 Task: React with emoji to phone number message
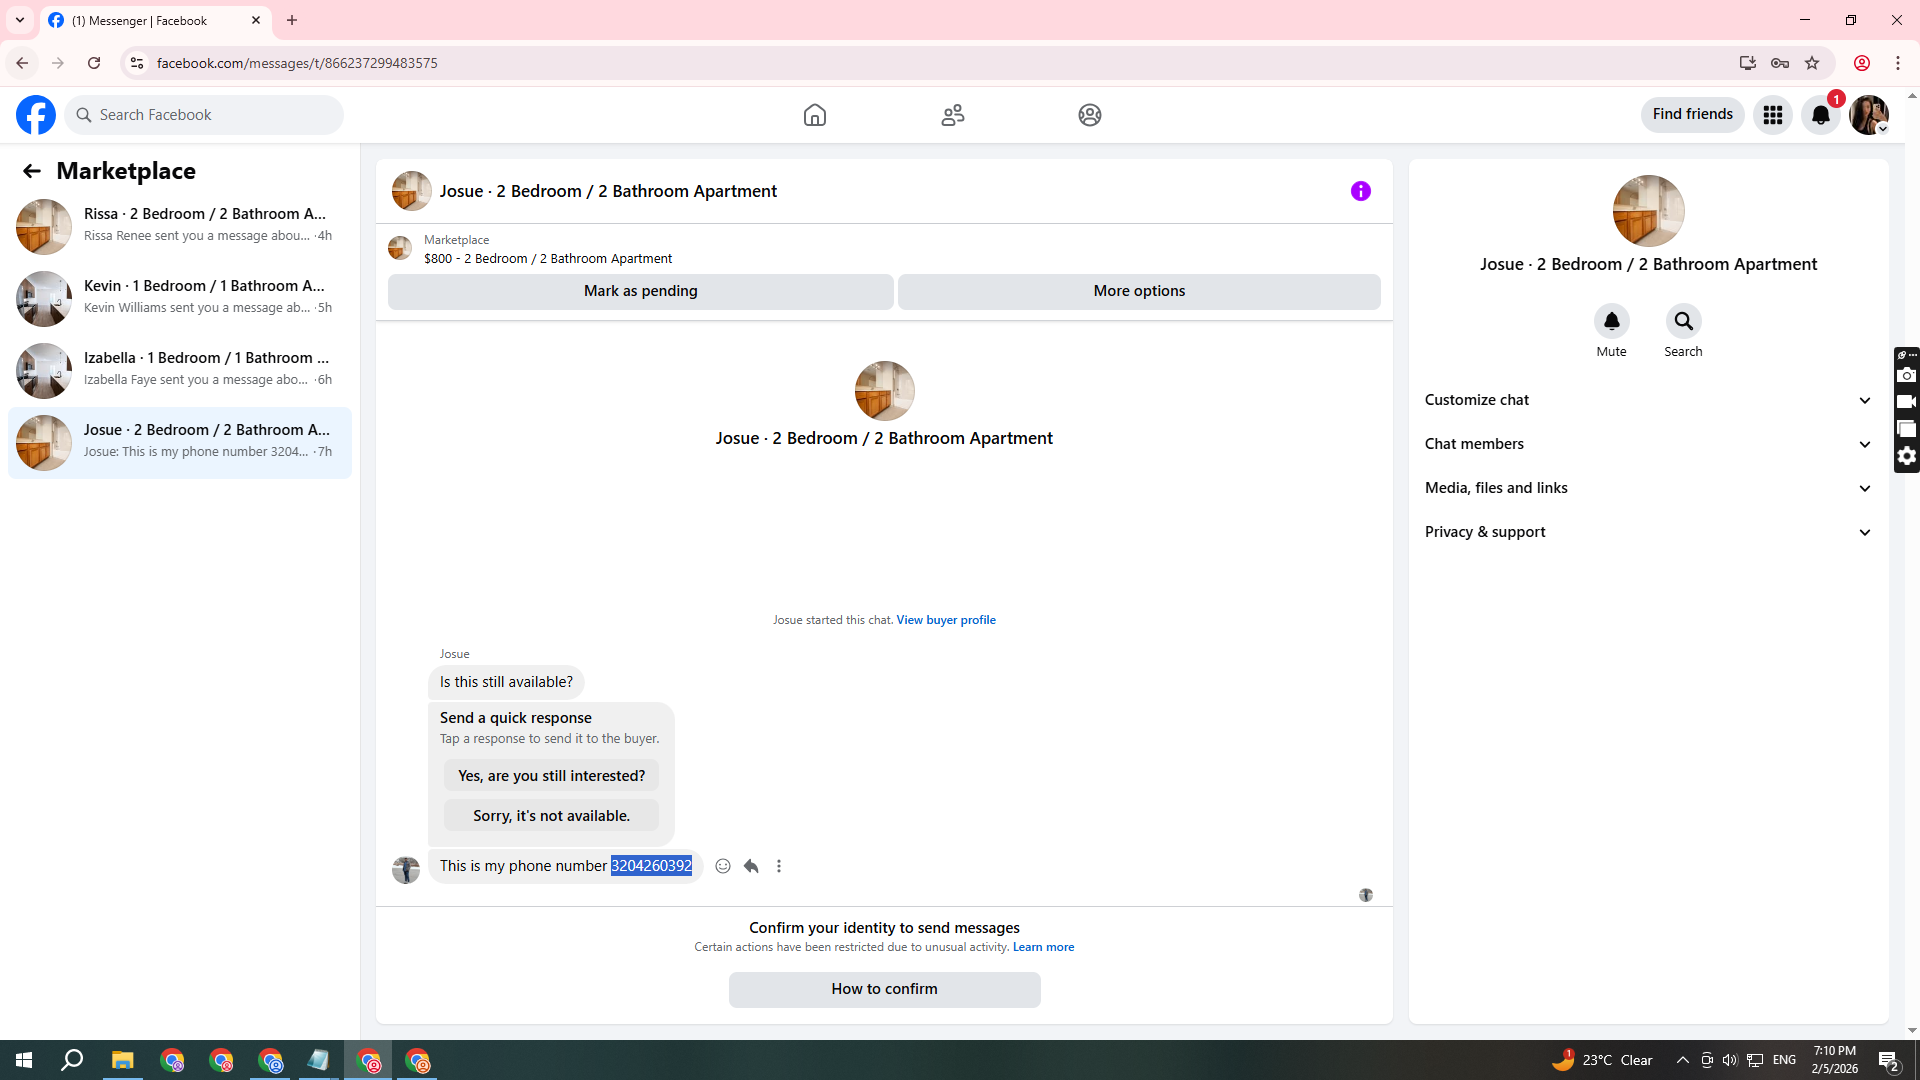point(723,866)
